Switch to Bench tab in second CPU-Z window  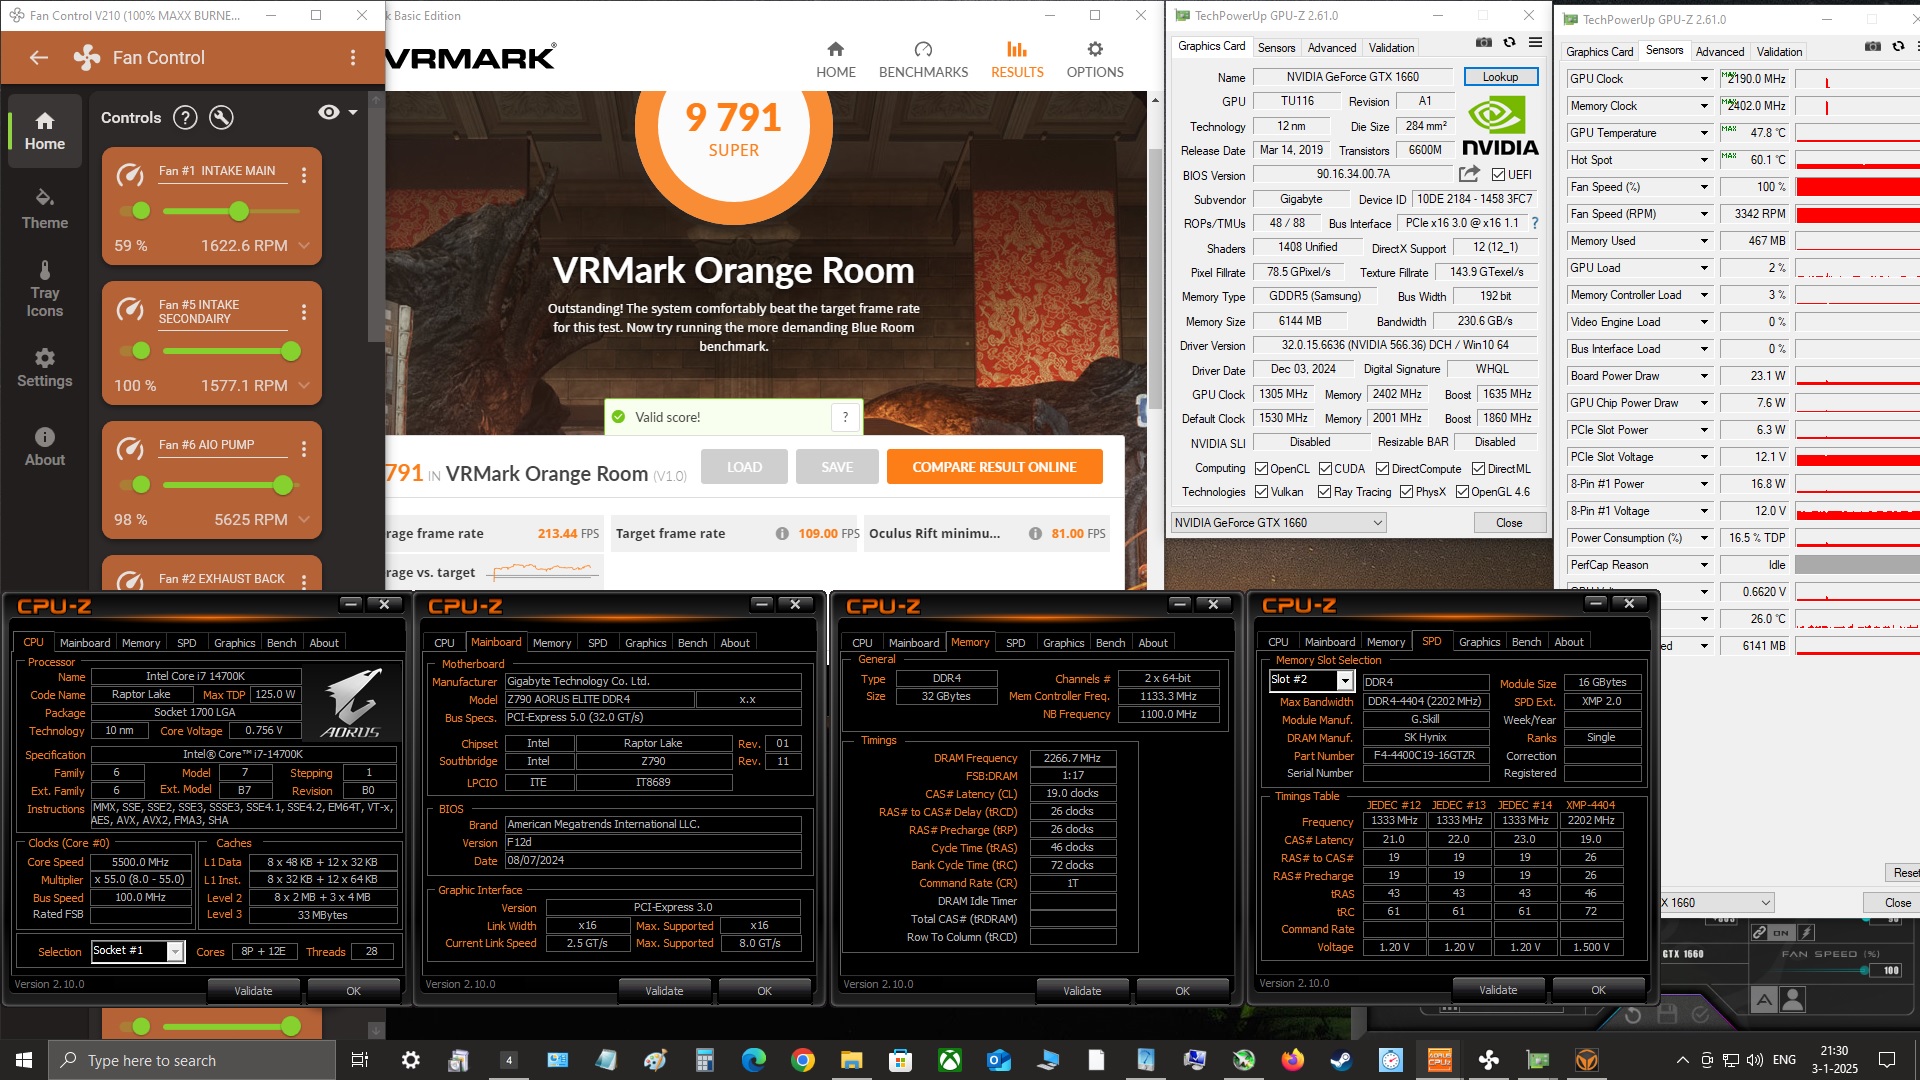[x=692, y=643]
